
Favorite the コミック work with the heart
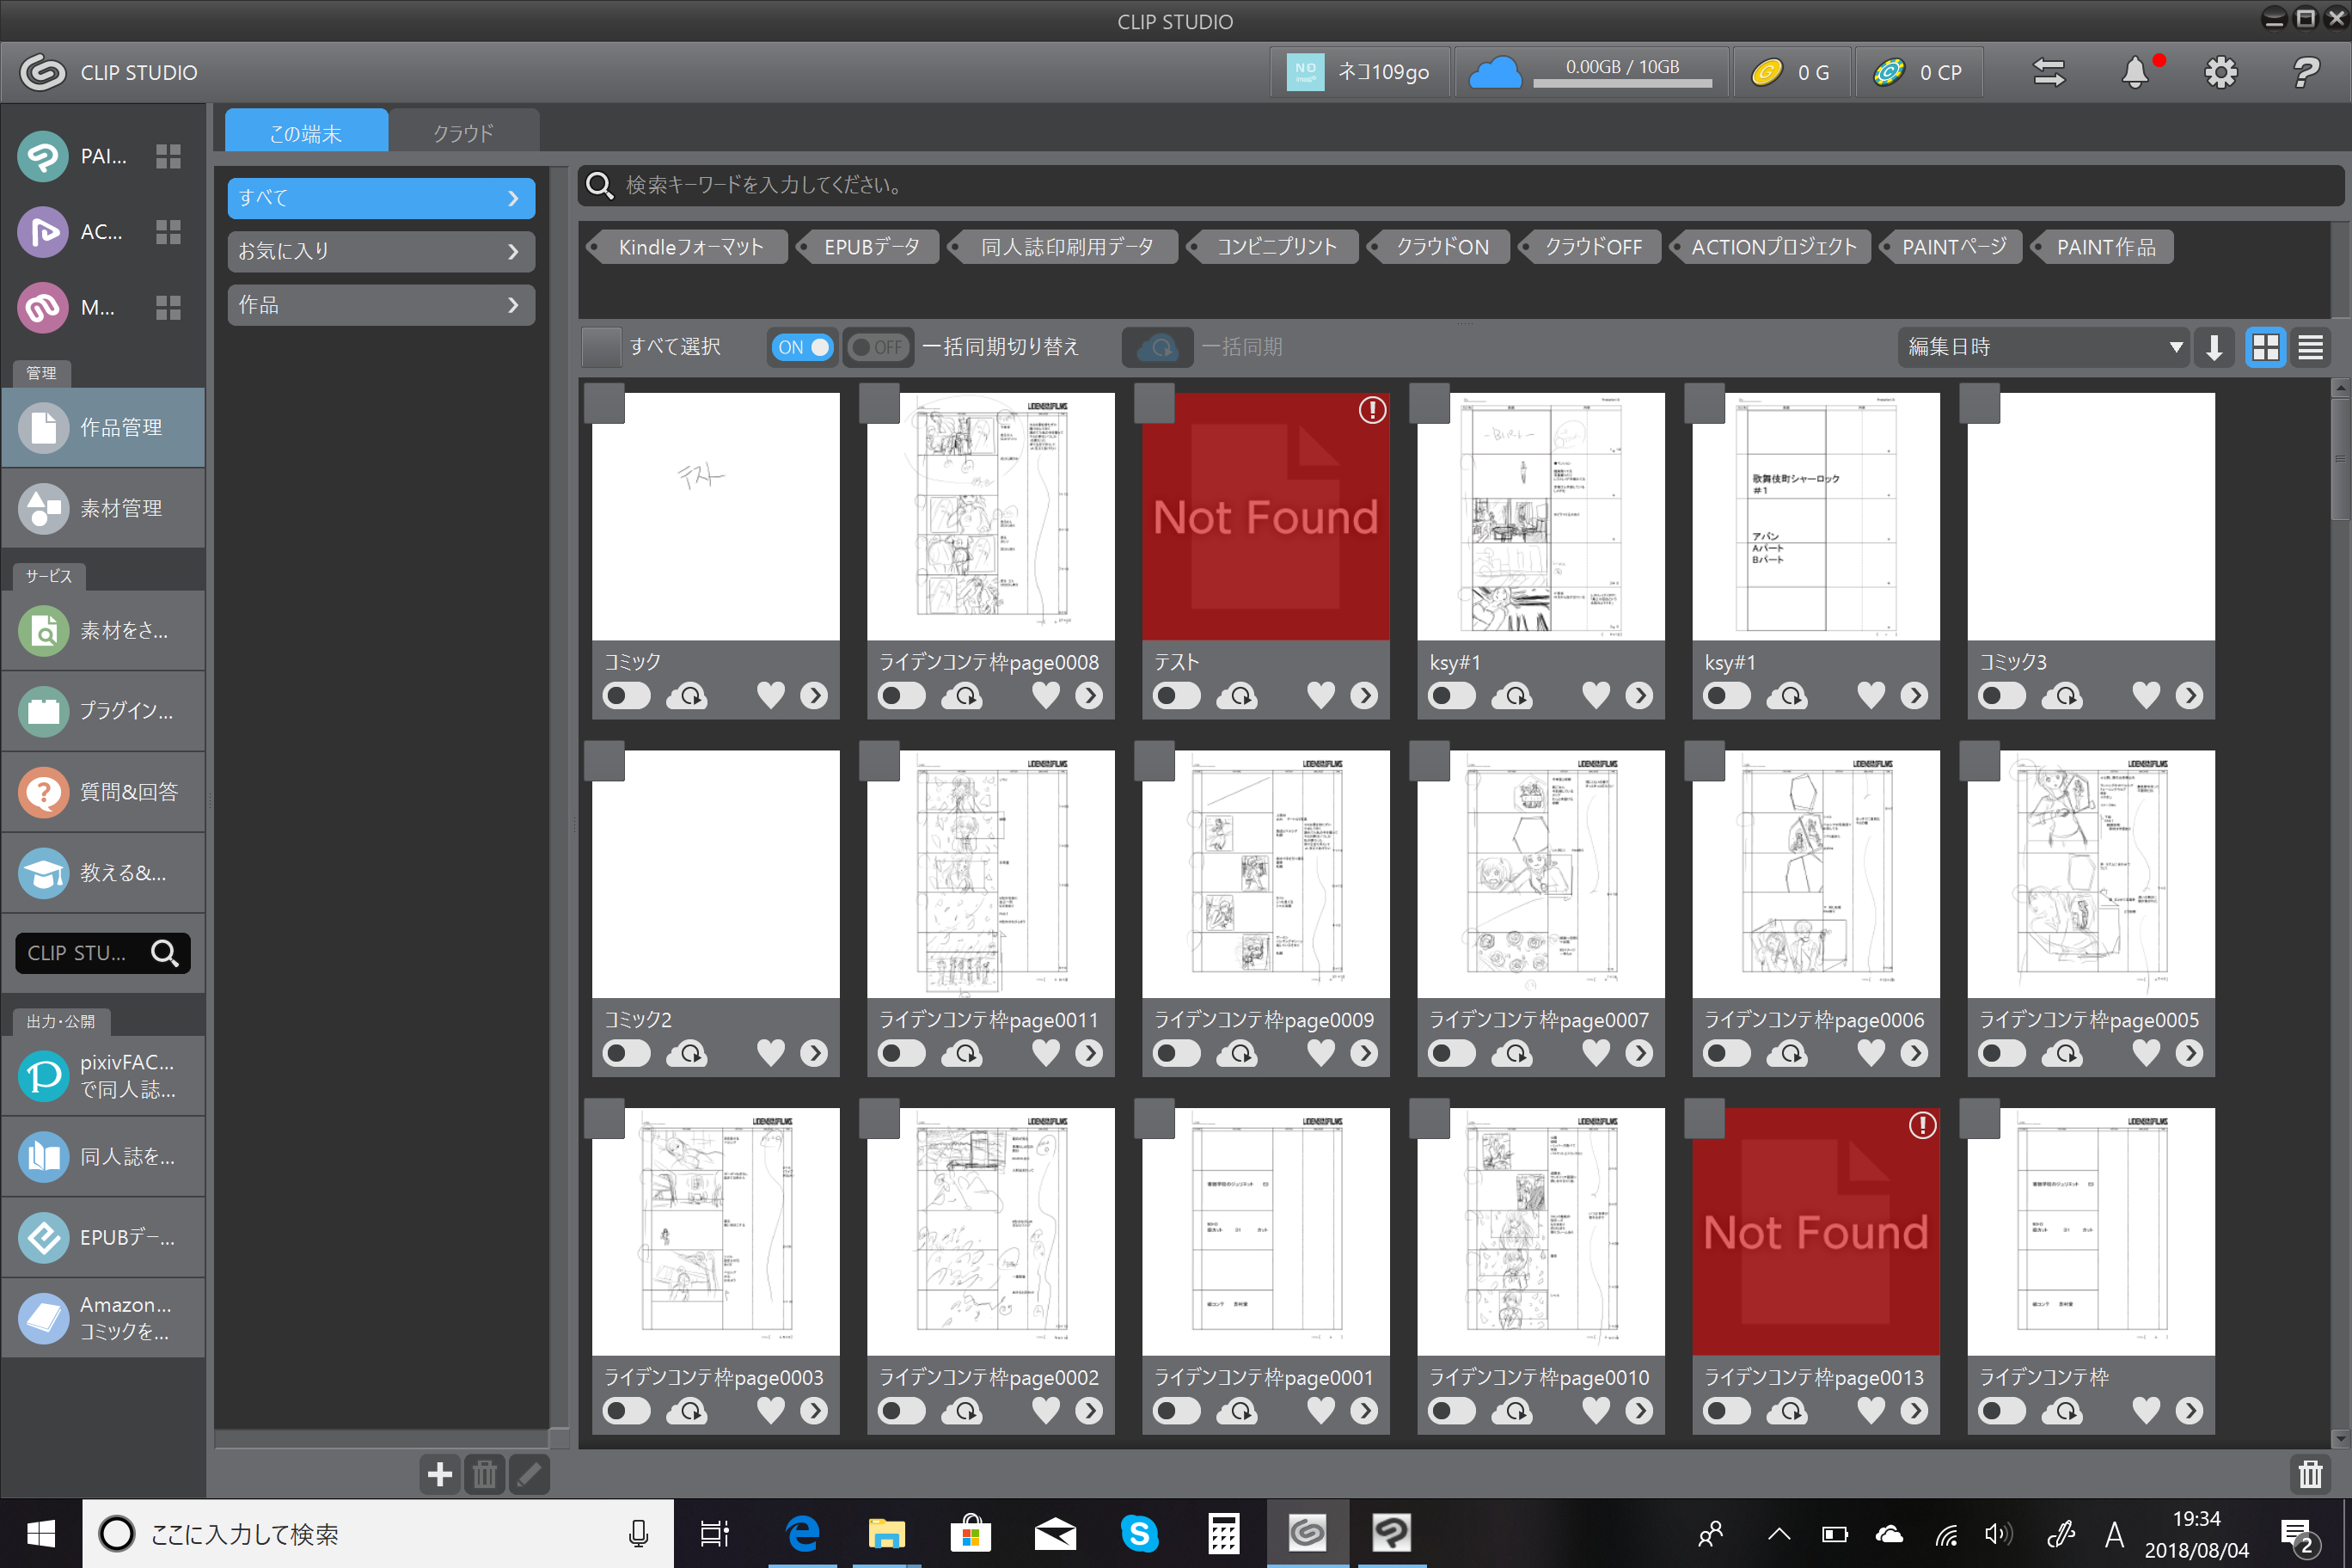tap(770, 695)
